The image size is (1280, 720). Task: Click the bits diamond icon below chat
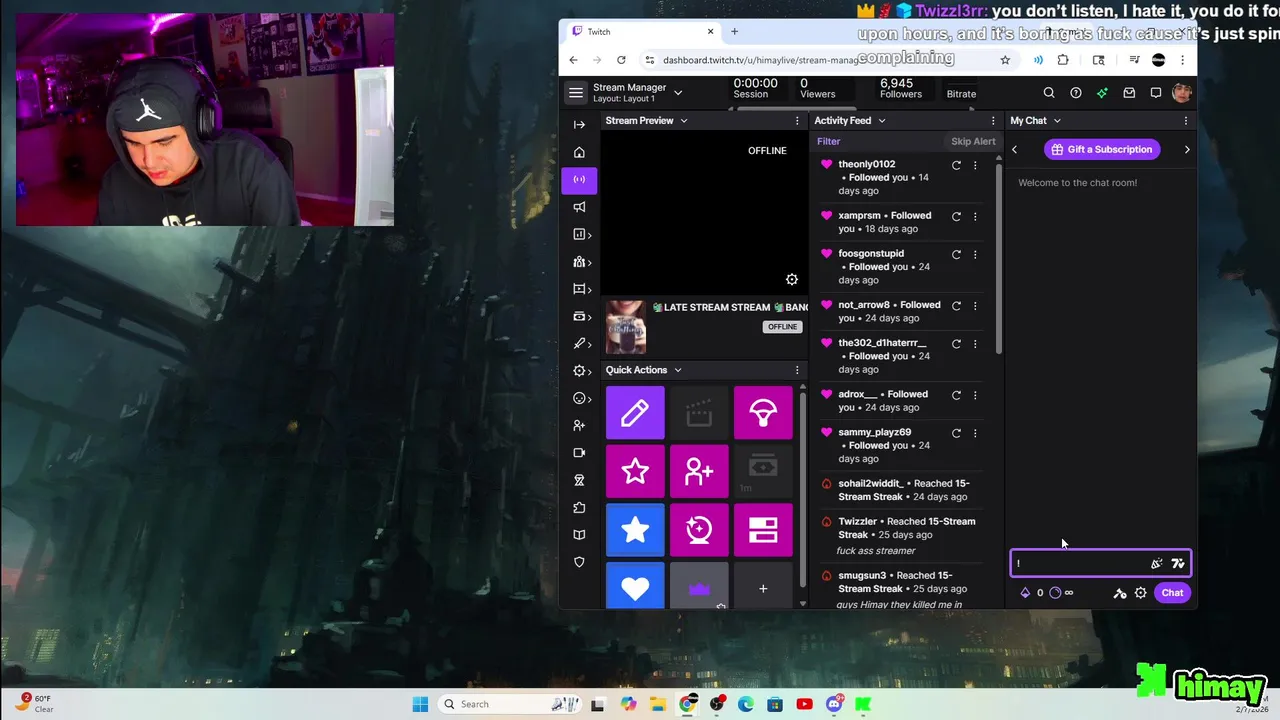1025,593
